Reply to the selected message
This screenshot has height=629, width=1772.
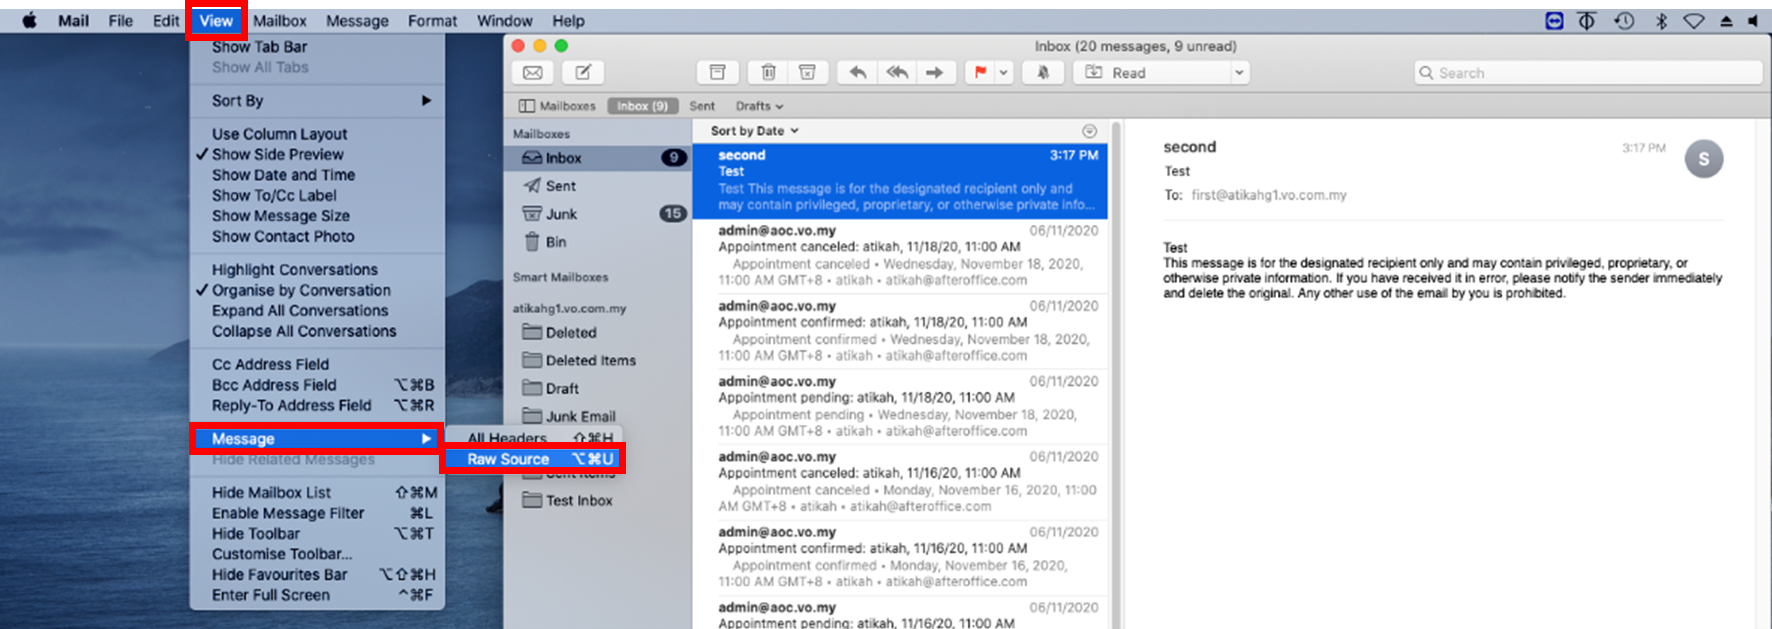click(x=857, y=73)
